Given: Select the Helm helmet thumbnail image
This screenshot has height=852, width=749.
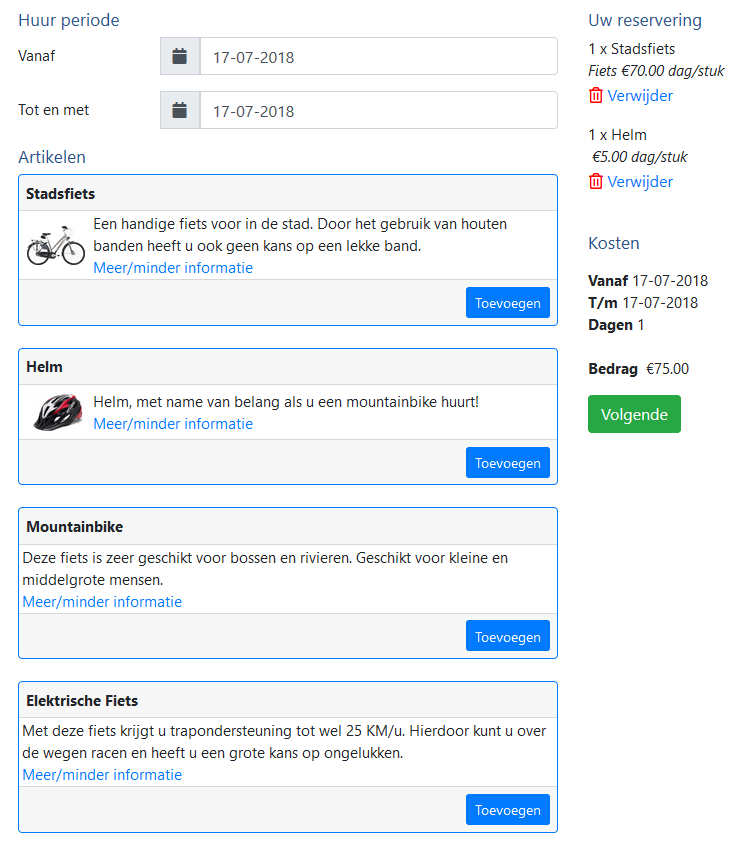Looking at the screenshot, I should (x=58, y=412).
